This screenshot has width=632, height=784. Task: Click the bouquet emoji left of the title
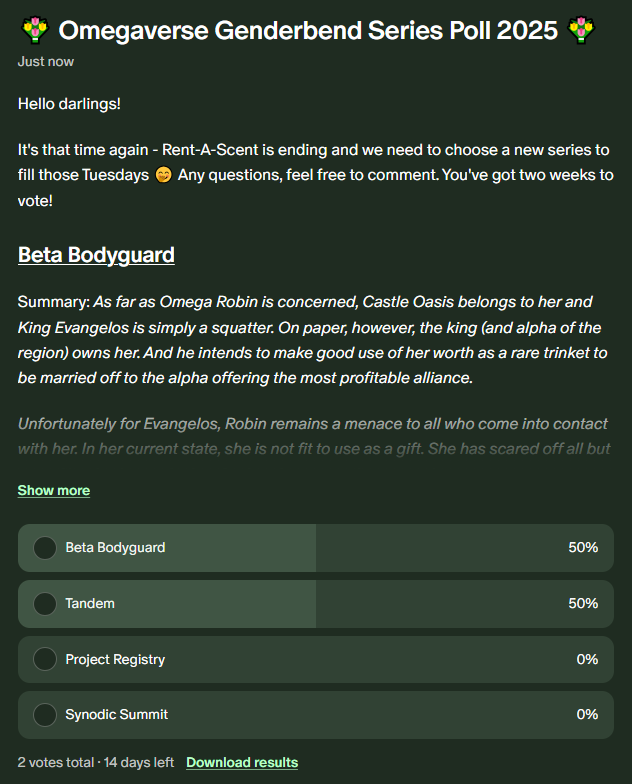(x=34, y=31)
